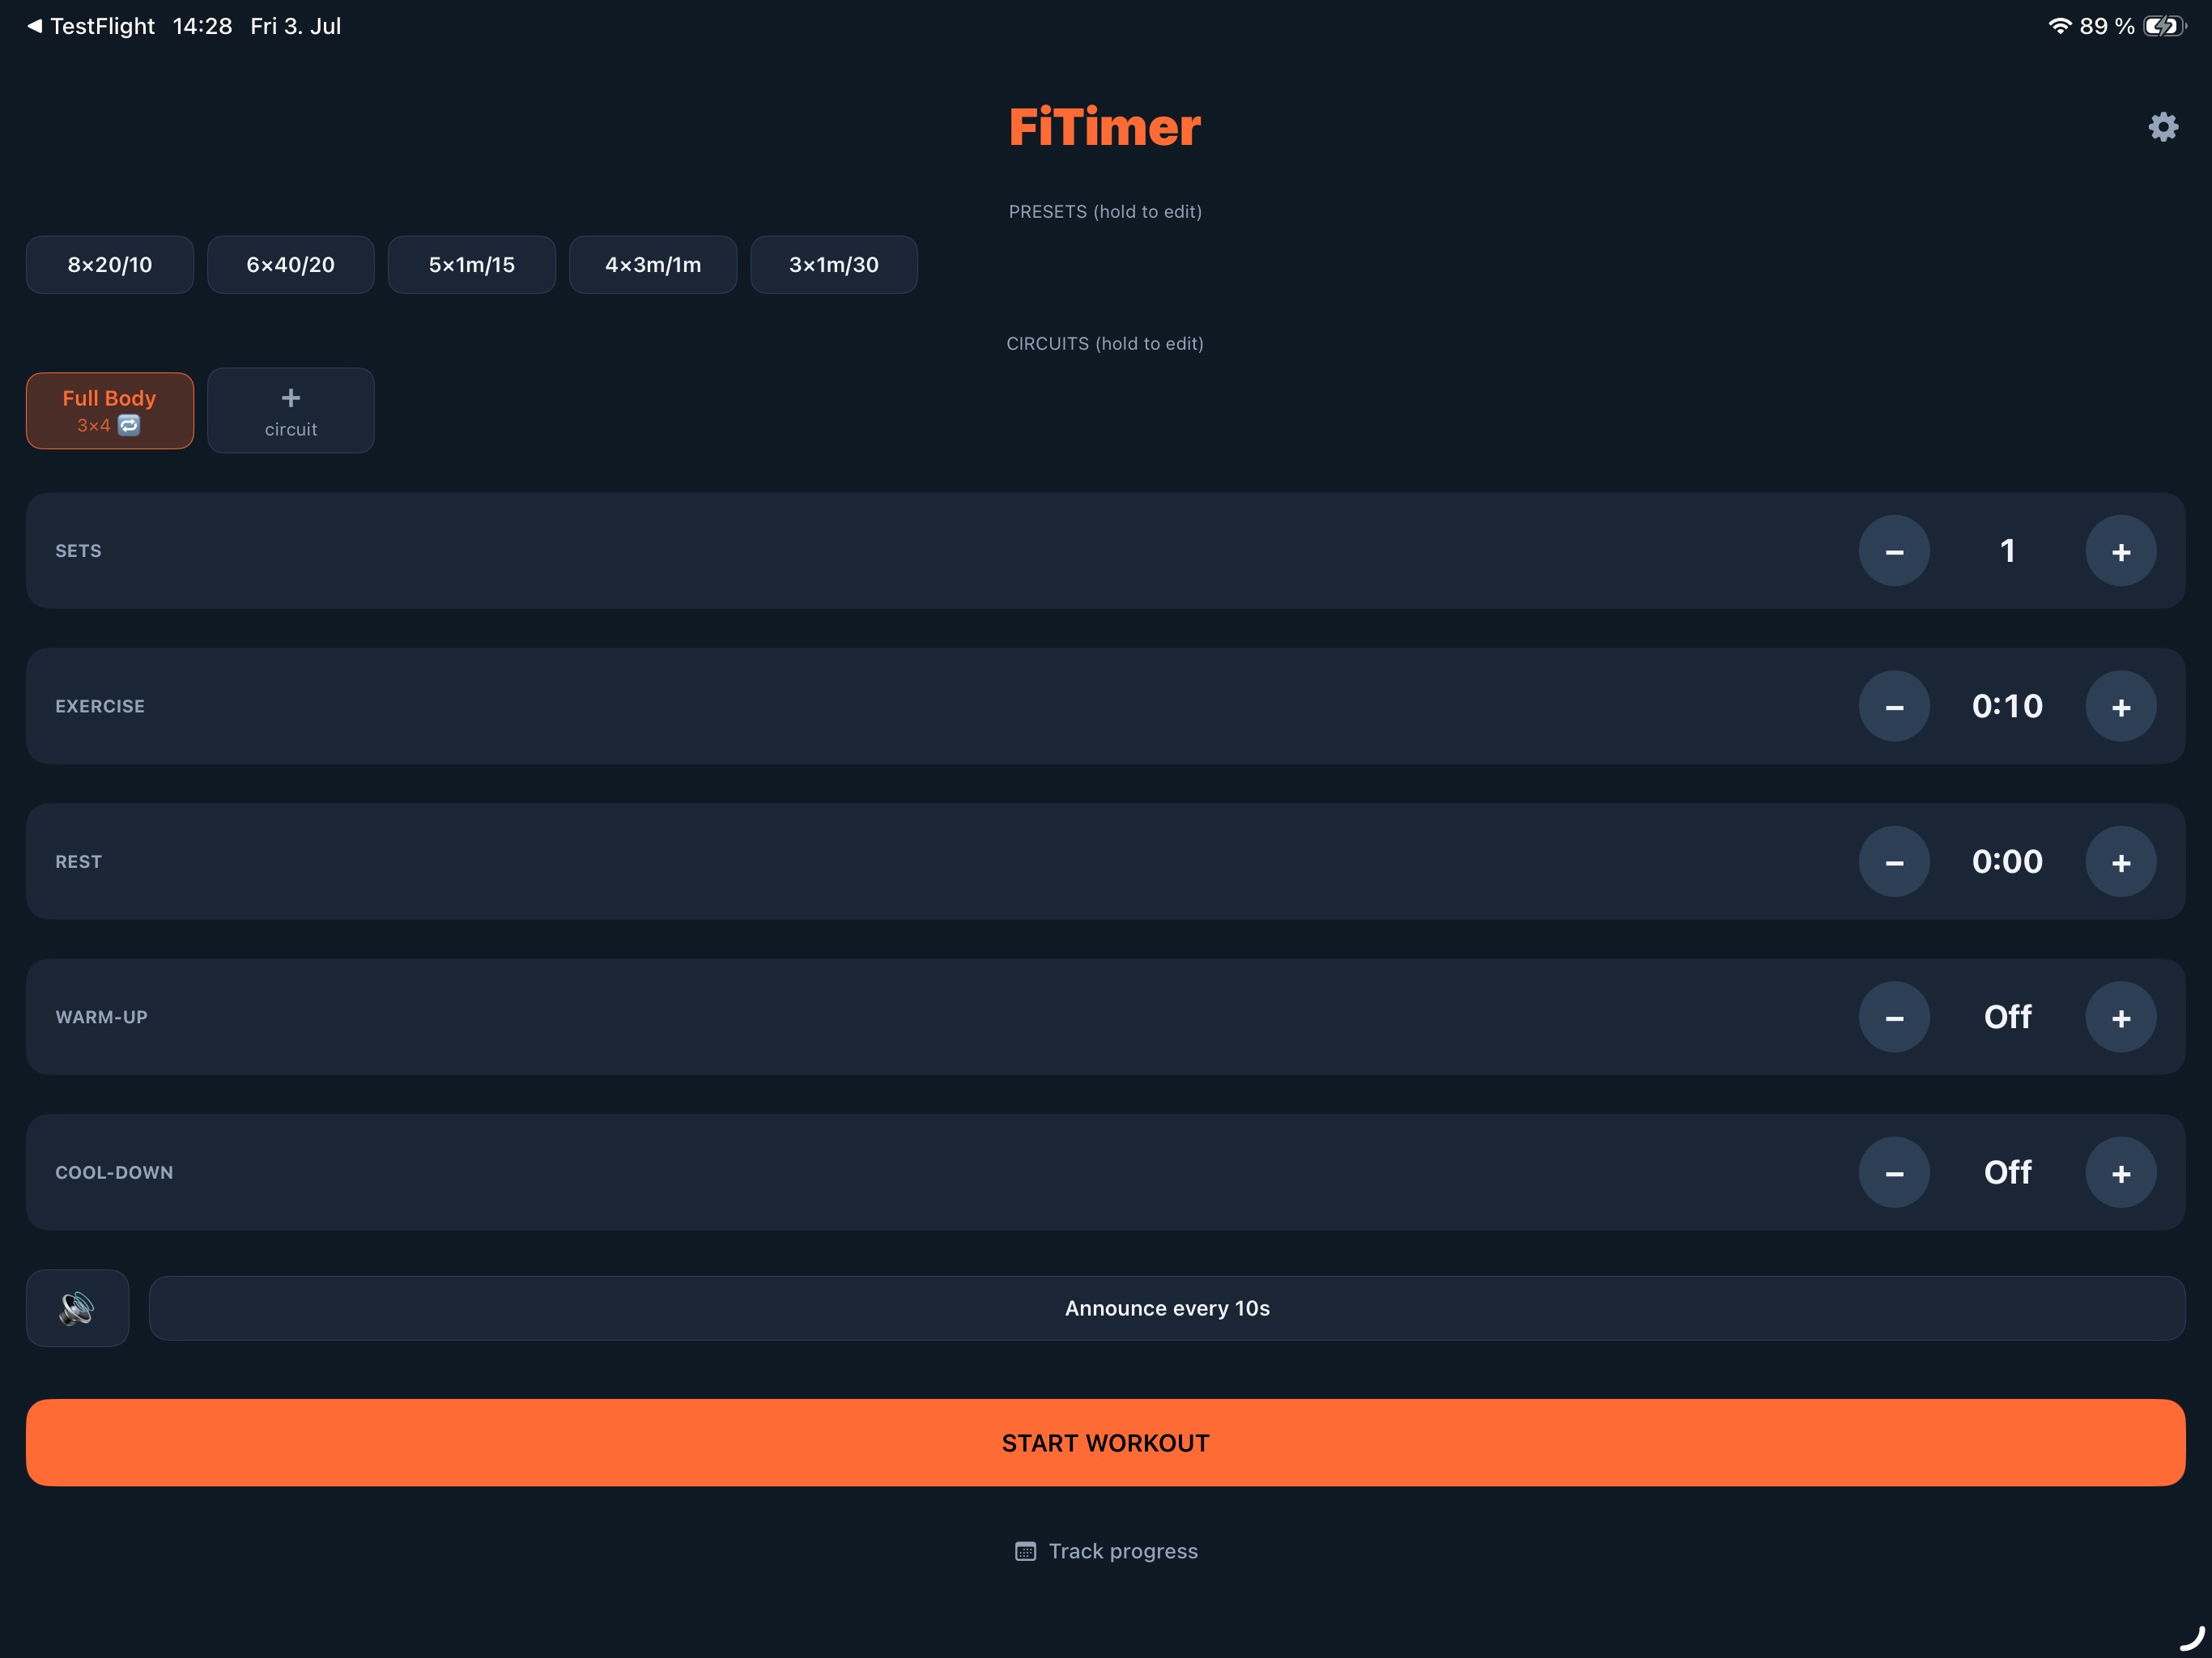
Task: Select the 6×40/20 preset
Action: coord(291,265)
